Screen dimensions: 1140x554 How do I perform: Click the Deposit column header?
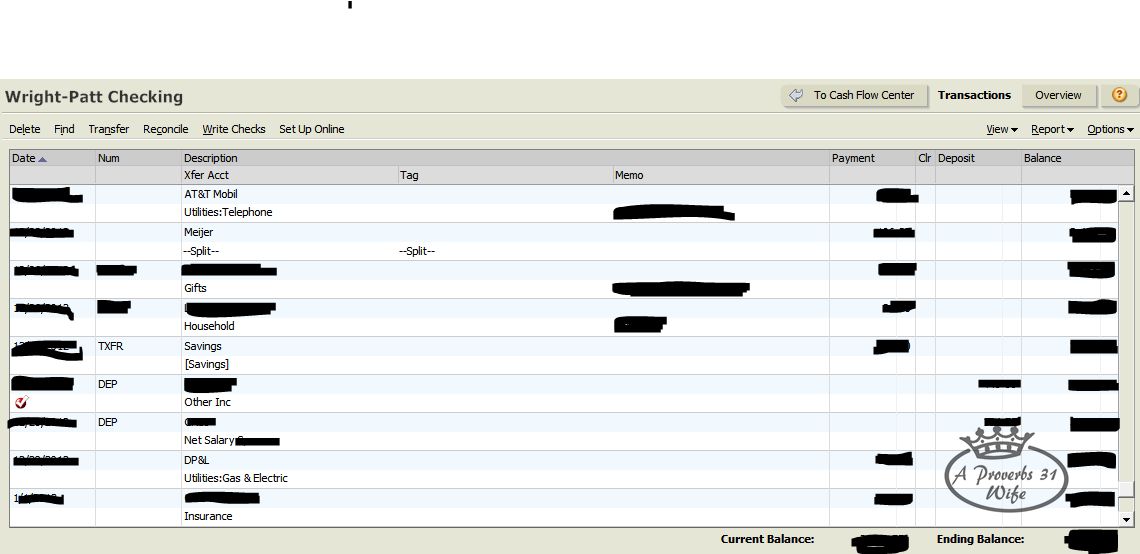tap(978, 158)
